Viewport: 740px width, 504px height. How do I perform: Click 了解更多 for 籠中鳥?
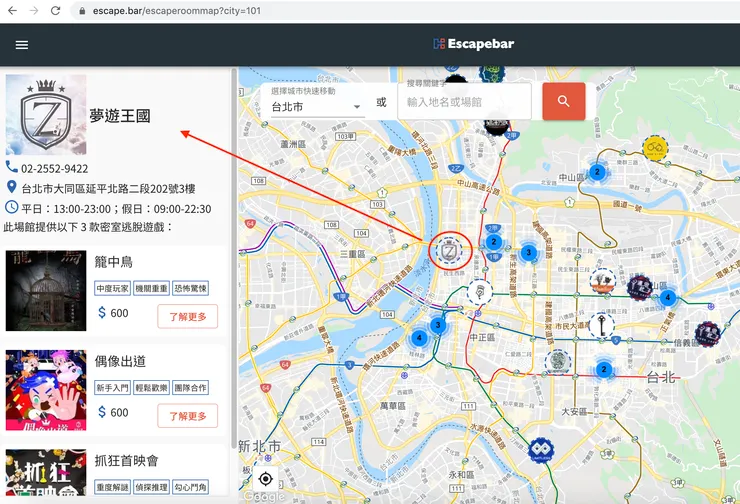pyautogui.click(x=188, y=316)
